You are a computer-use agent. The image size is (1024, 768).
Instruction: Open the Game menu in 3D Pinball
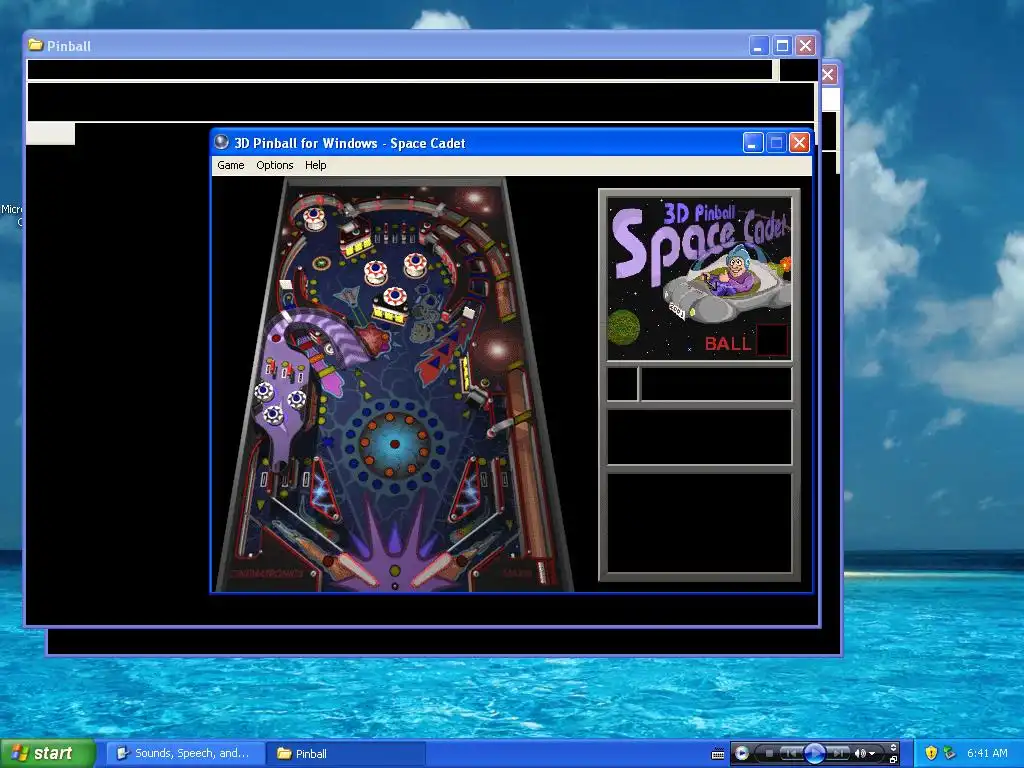[x=231, y=165]
